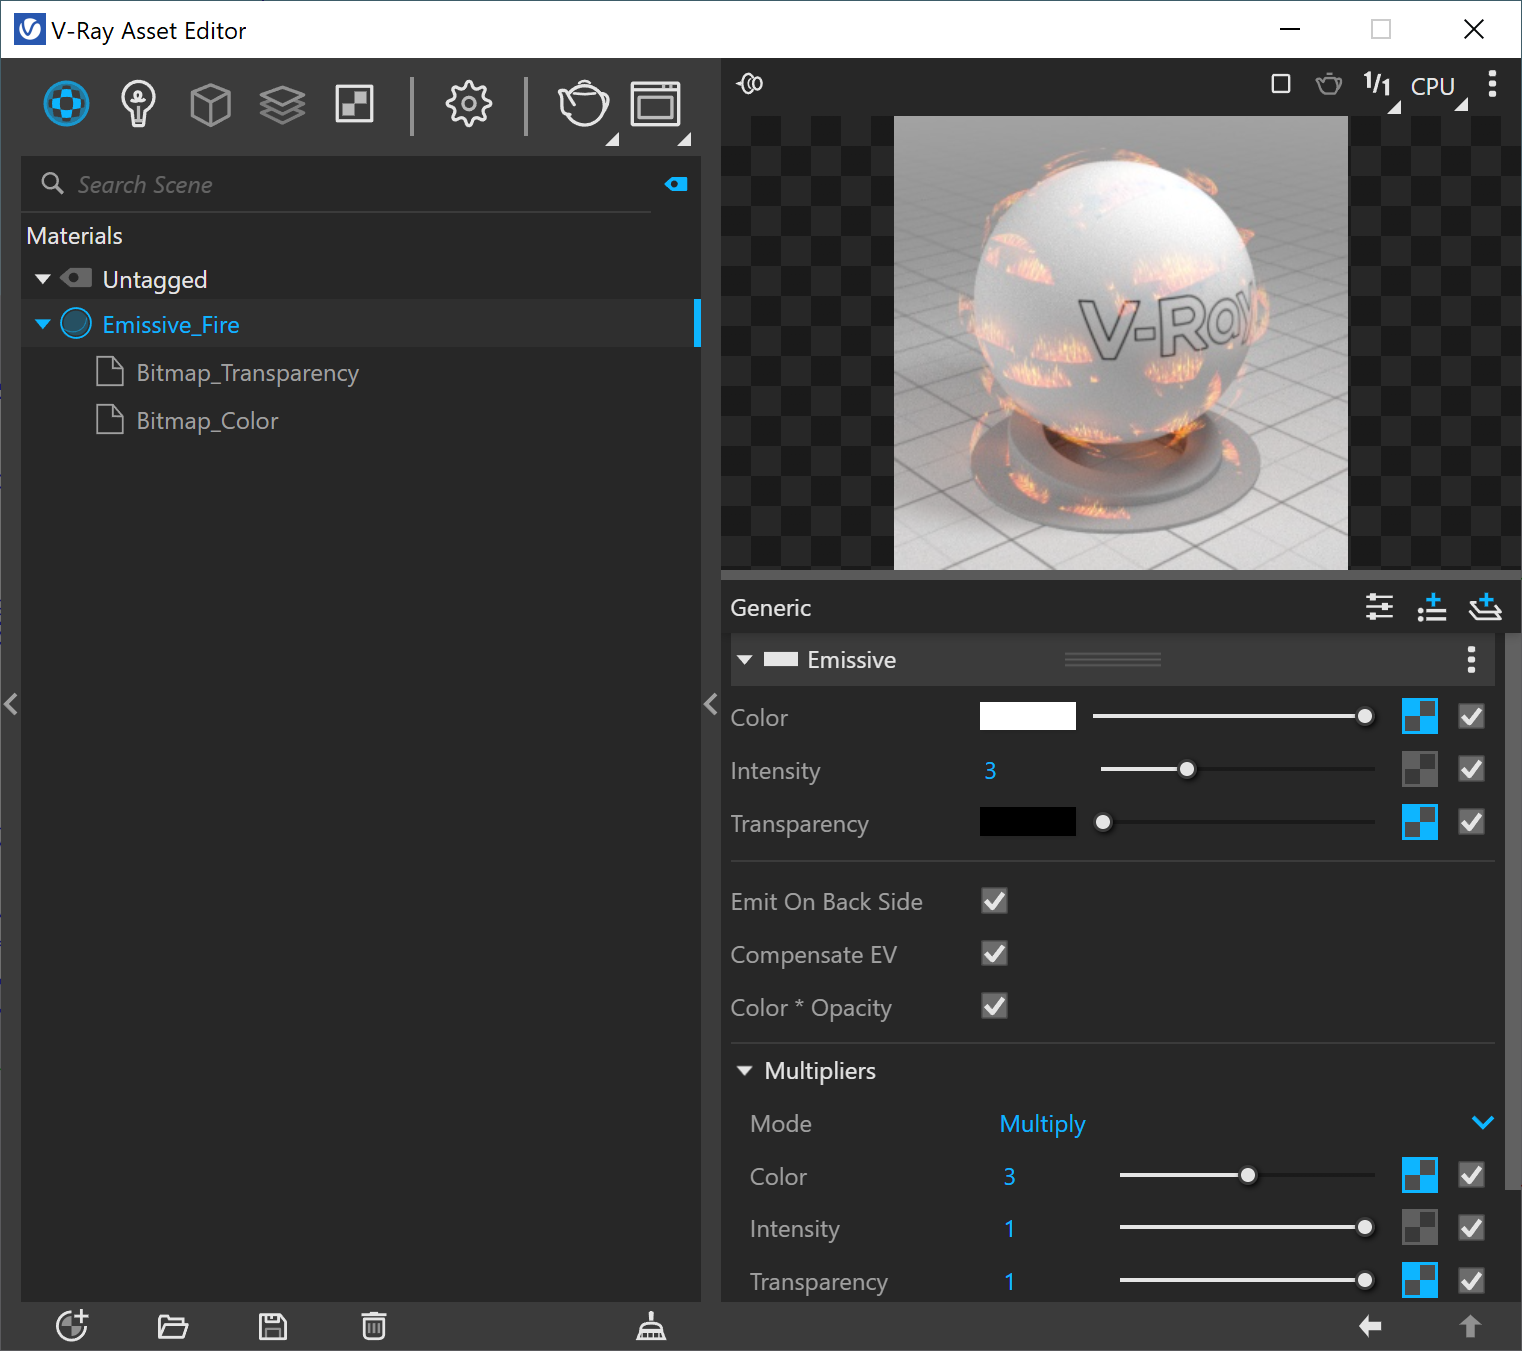
Task: Click the Create Asset icon in the bottom toolbar
Action: [72, 1326]
